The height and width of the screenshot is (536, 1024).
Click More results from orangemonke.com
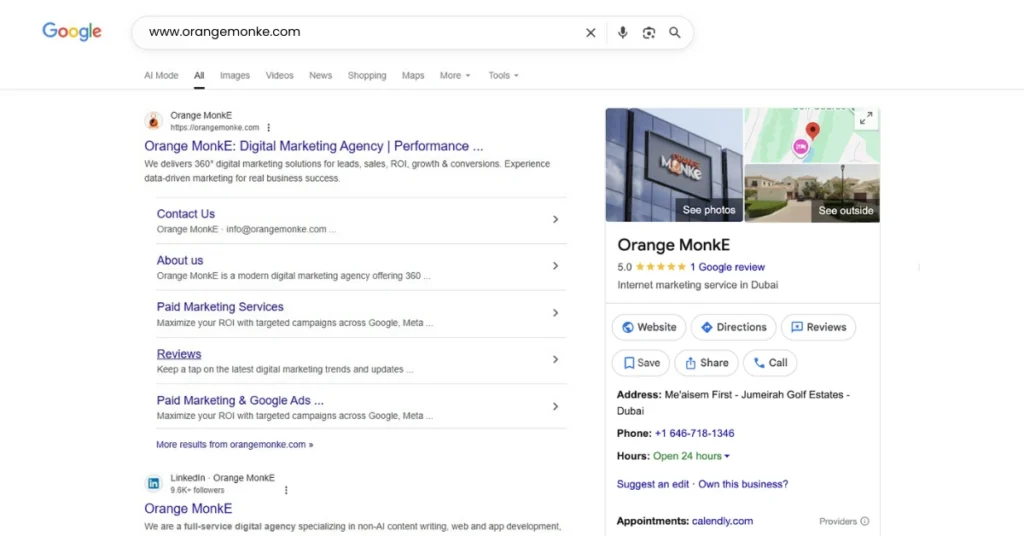(x=234, y=445)
